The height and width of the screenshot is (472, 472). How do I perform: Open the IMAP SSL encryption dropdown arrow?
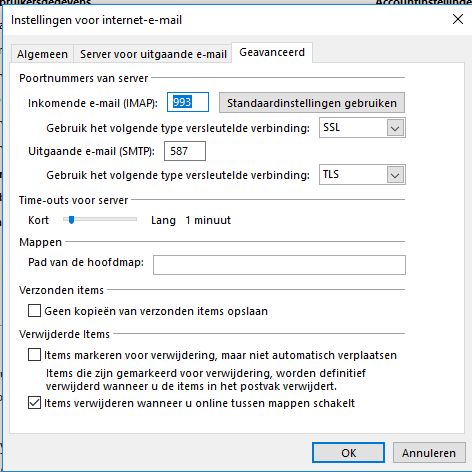click(395, 128)
